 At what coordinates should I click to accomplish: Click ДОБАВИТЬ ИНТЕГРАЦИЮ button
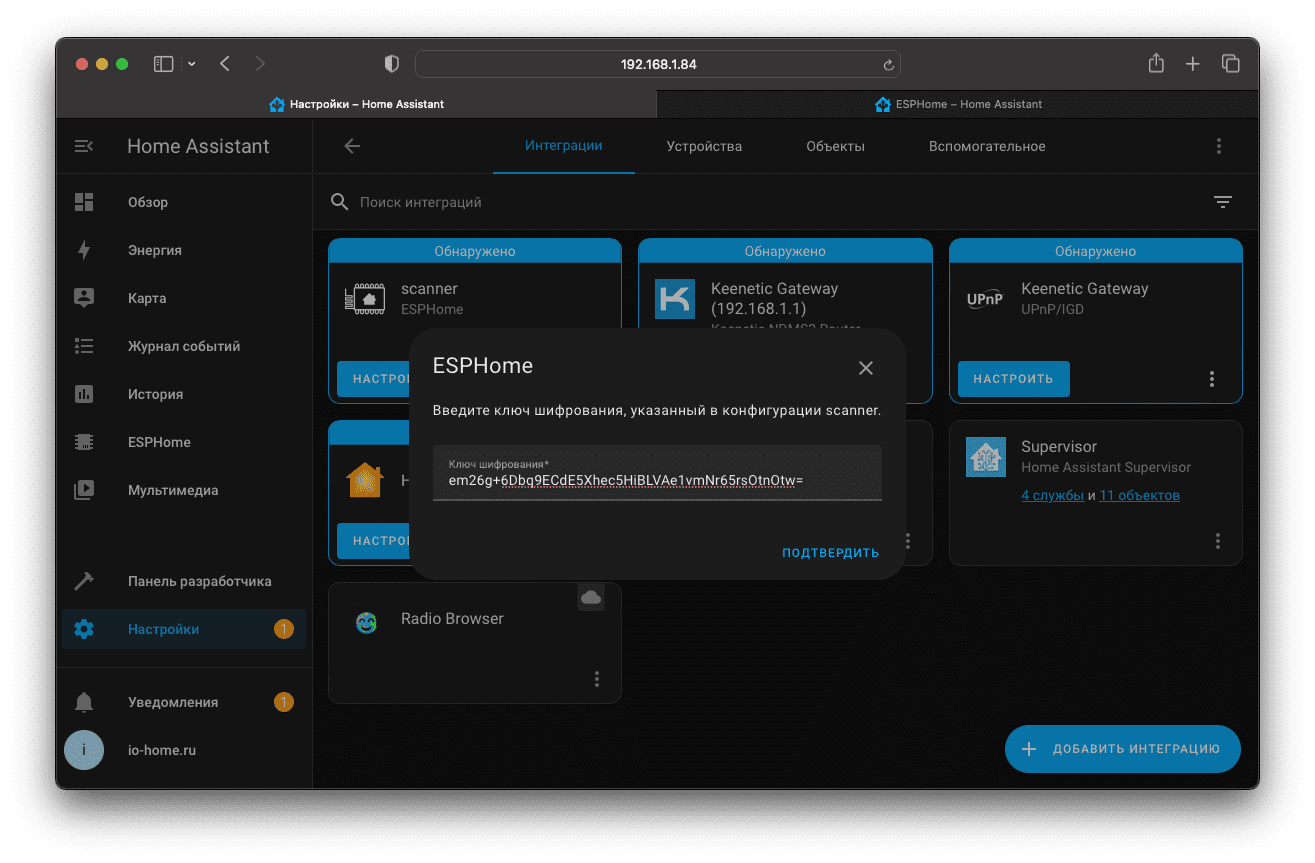click(x=1122, y=749)
